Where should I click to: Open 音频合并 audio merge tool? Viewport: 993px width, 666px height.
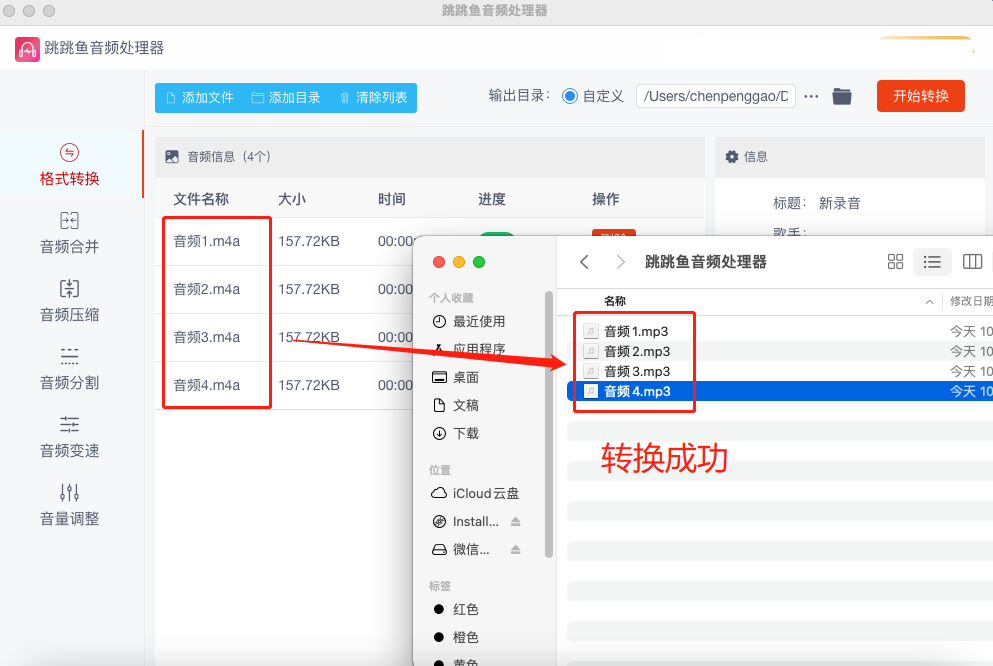69,233
